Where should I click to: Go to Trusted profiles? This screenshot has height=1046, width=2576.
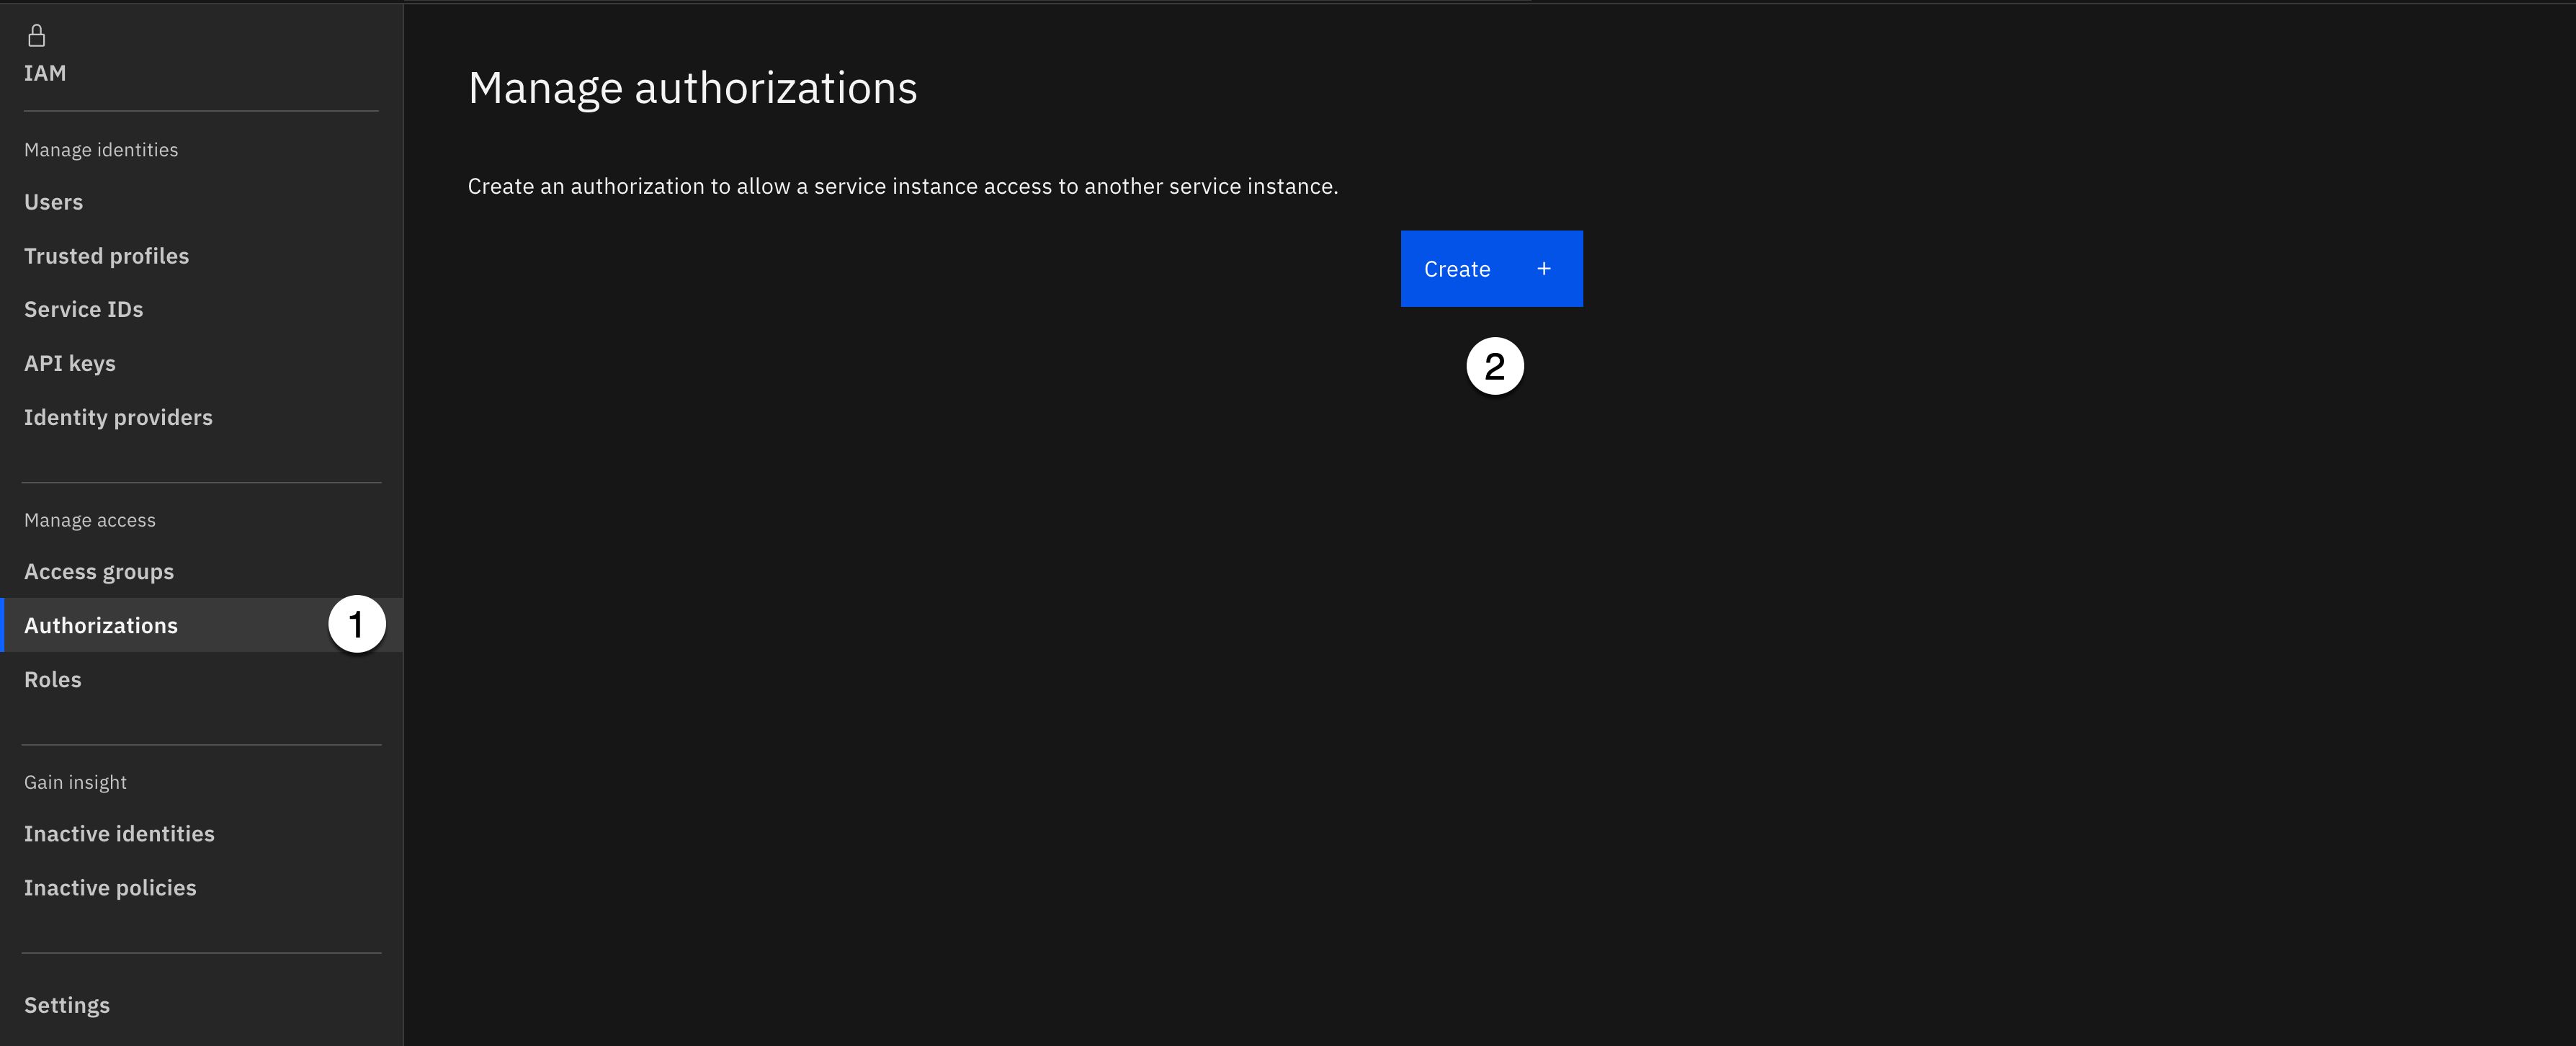[x=106, y=256]
